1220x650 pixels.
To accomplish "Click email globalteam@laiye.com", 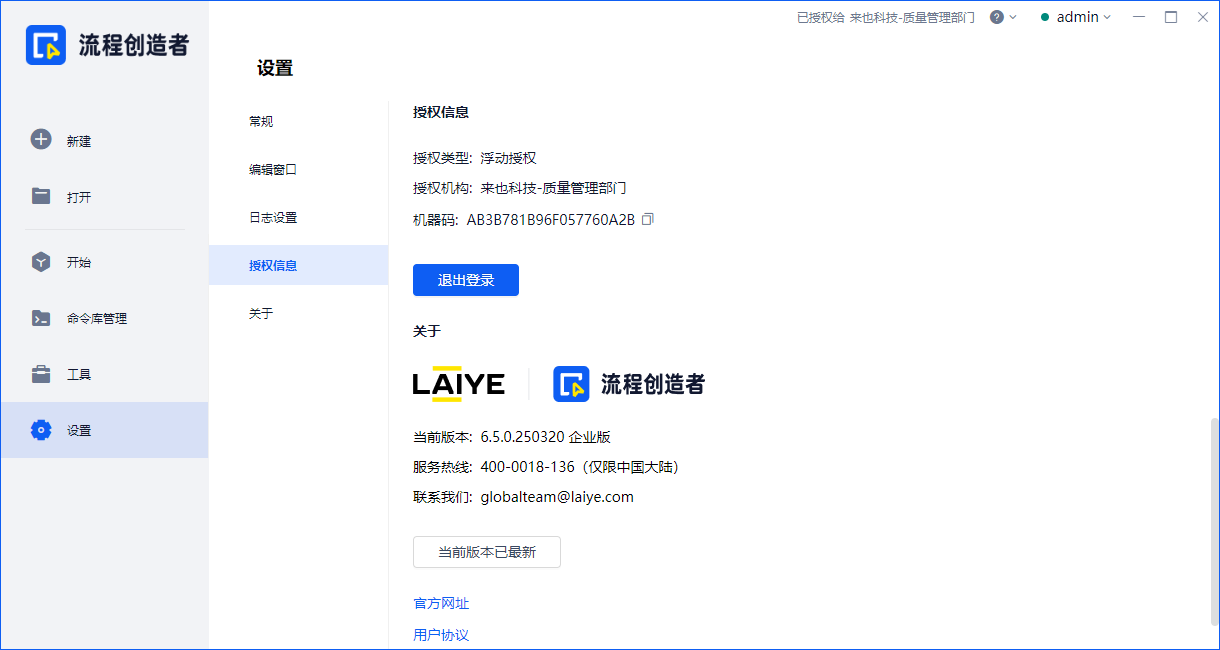I will (557, 497).
